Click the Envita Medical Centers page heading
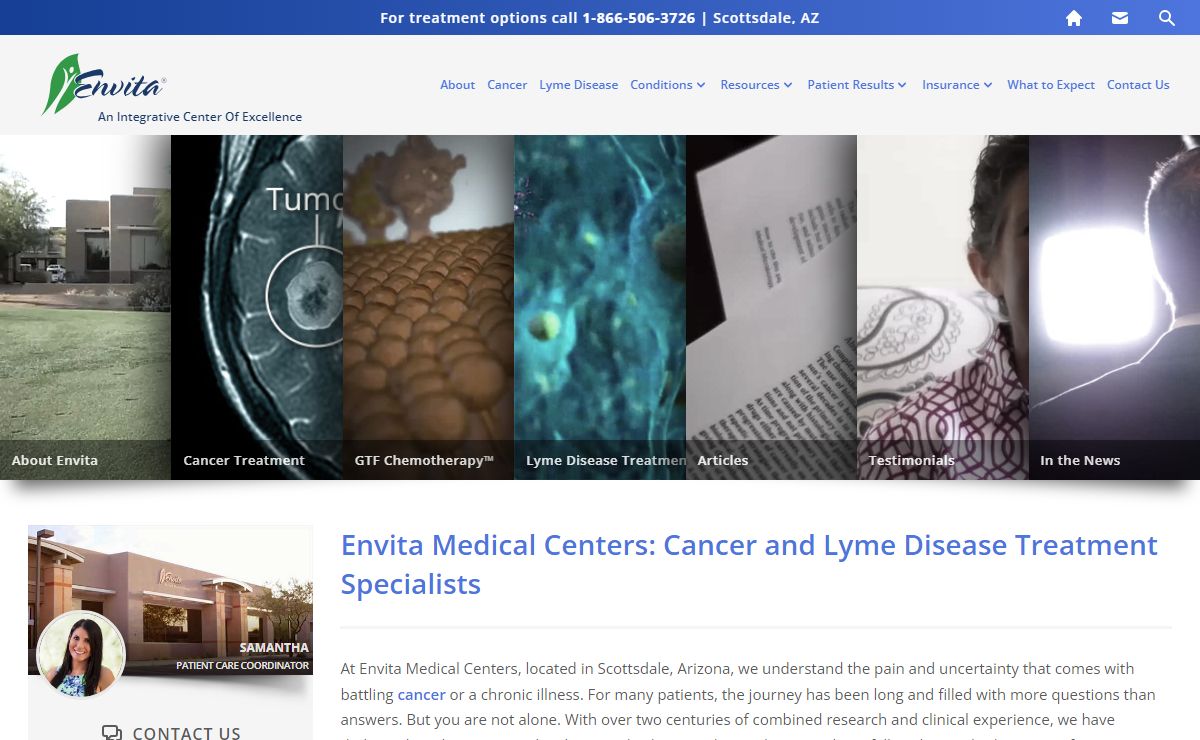 coord(749,564)
